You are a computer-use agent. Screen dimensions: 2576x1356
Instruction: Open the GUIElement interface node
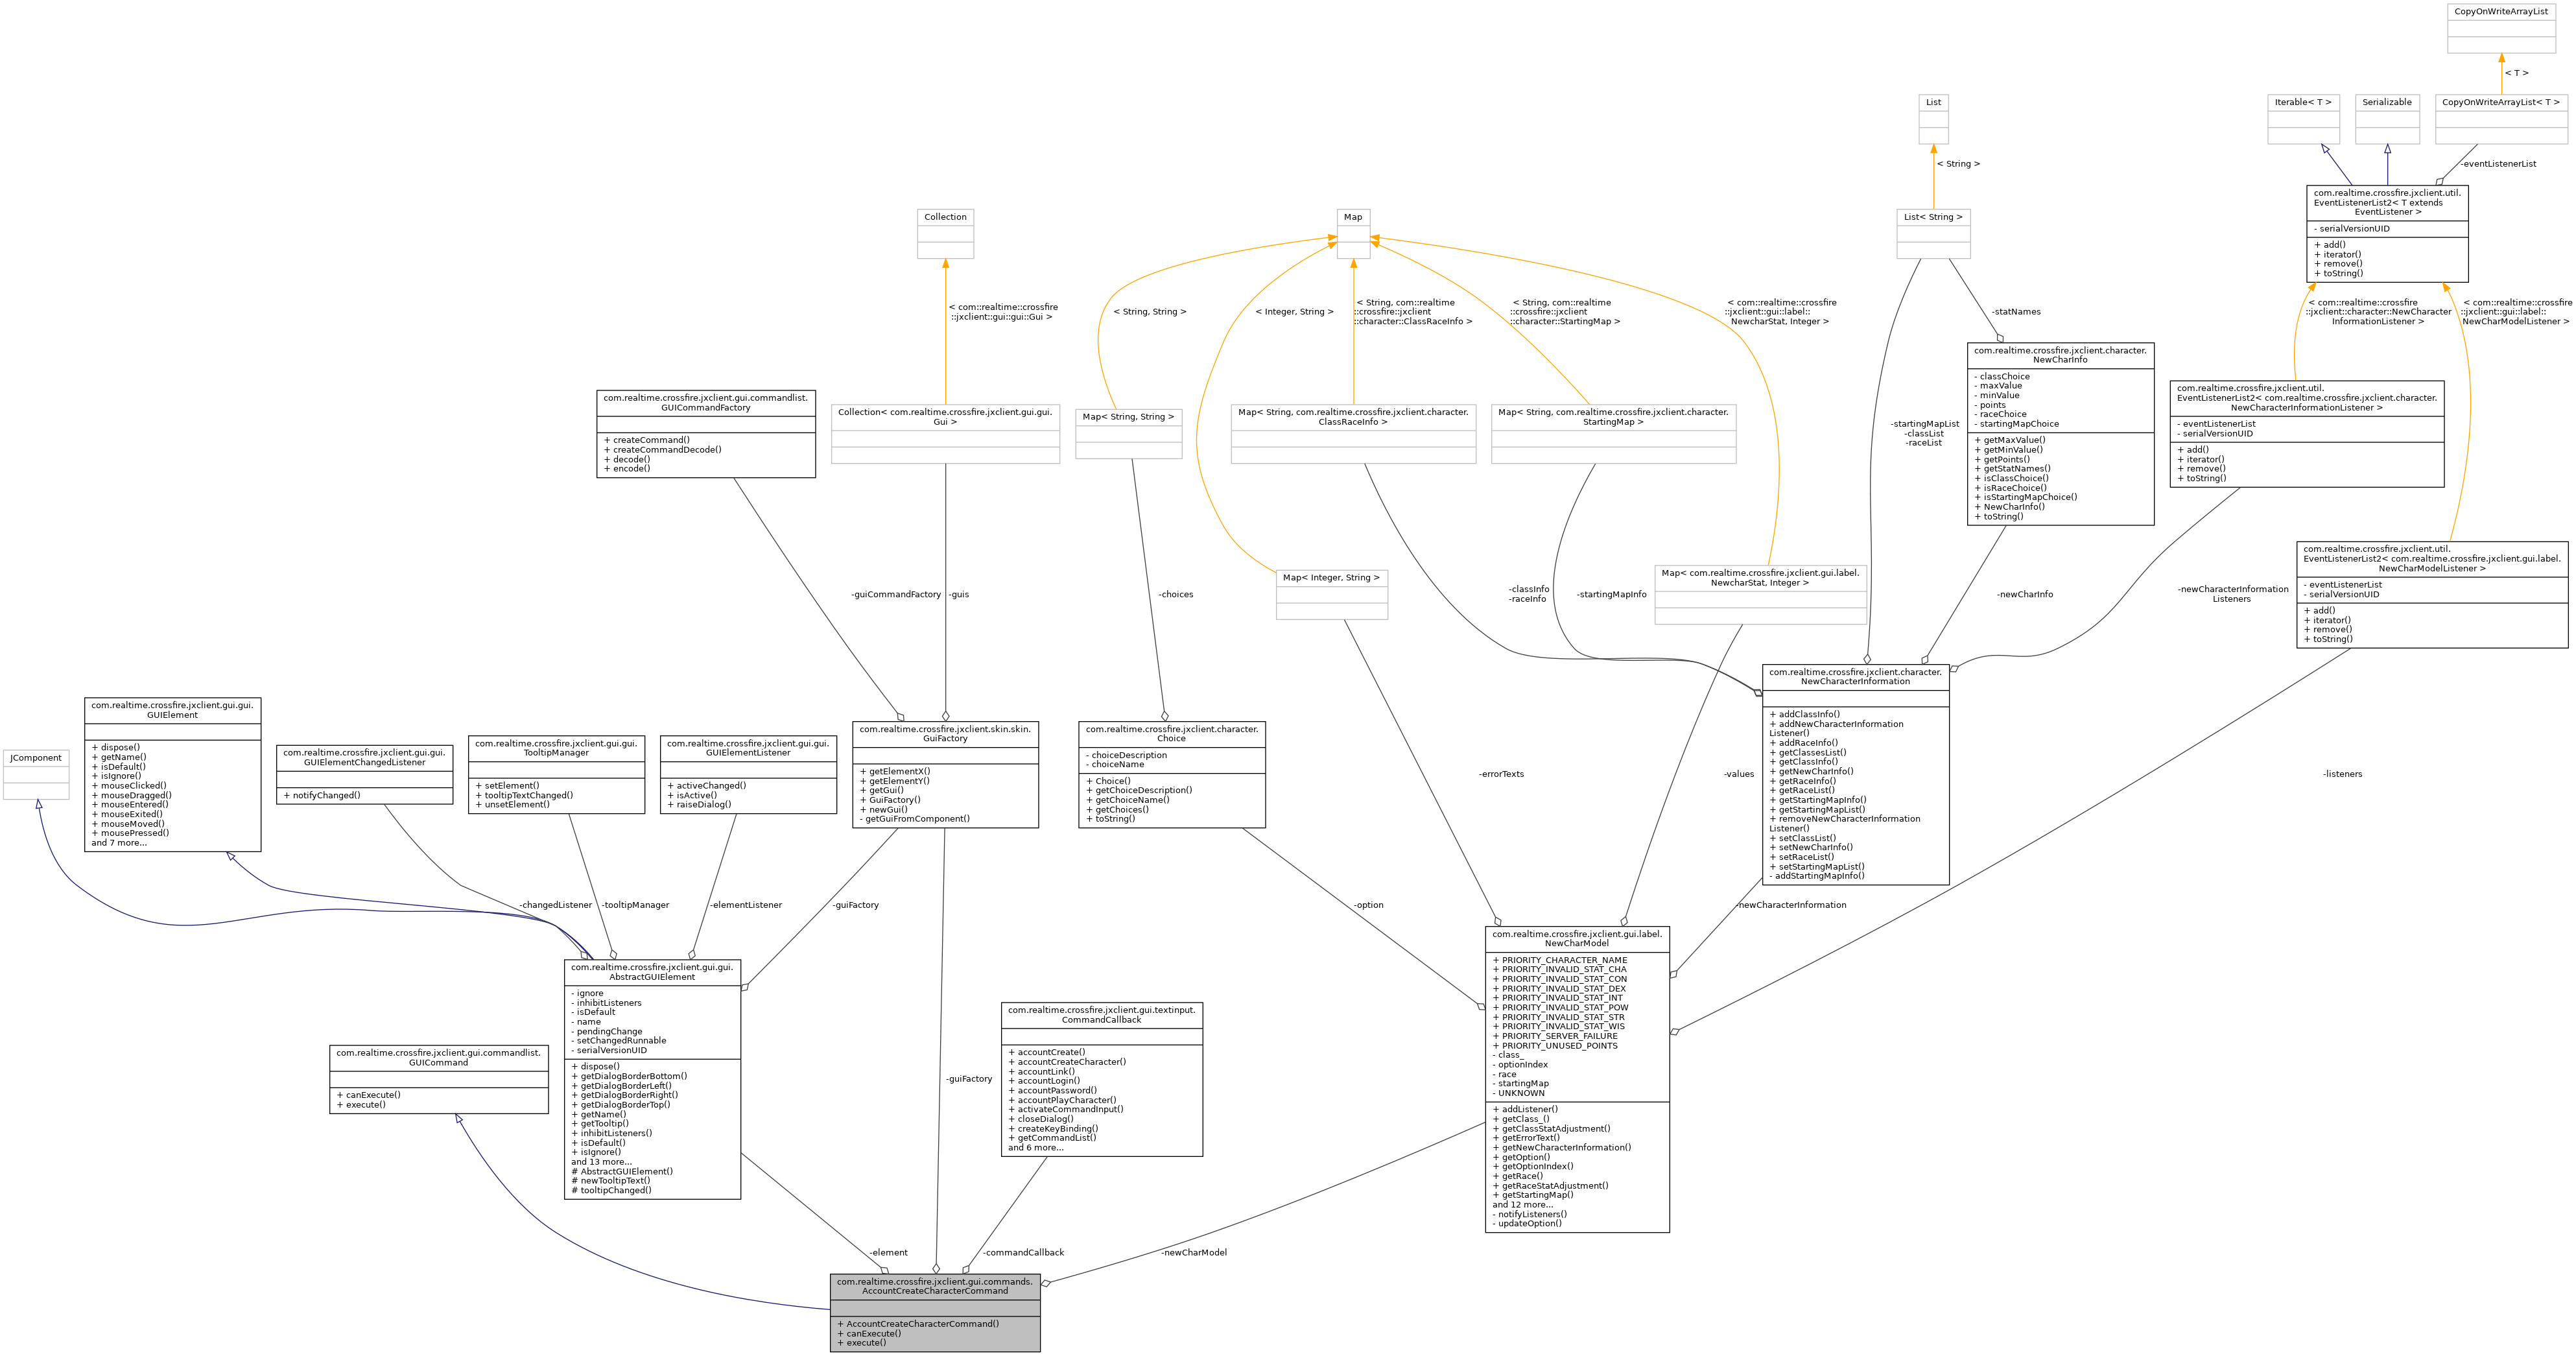(173, 774)
